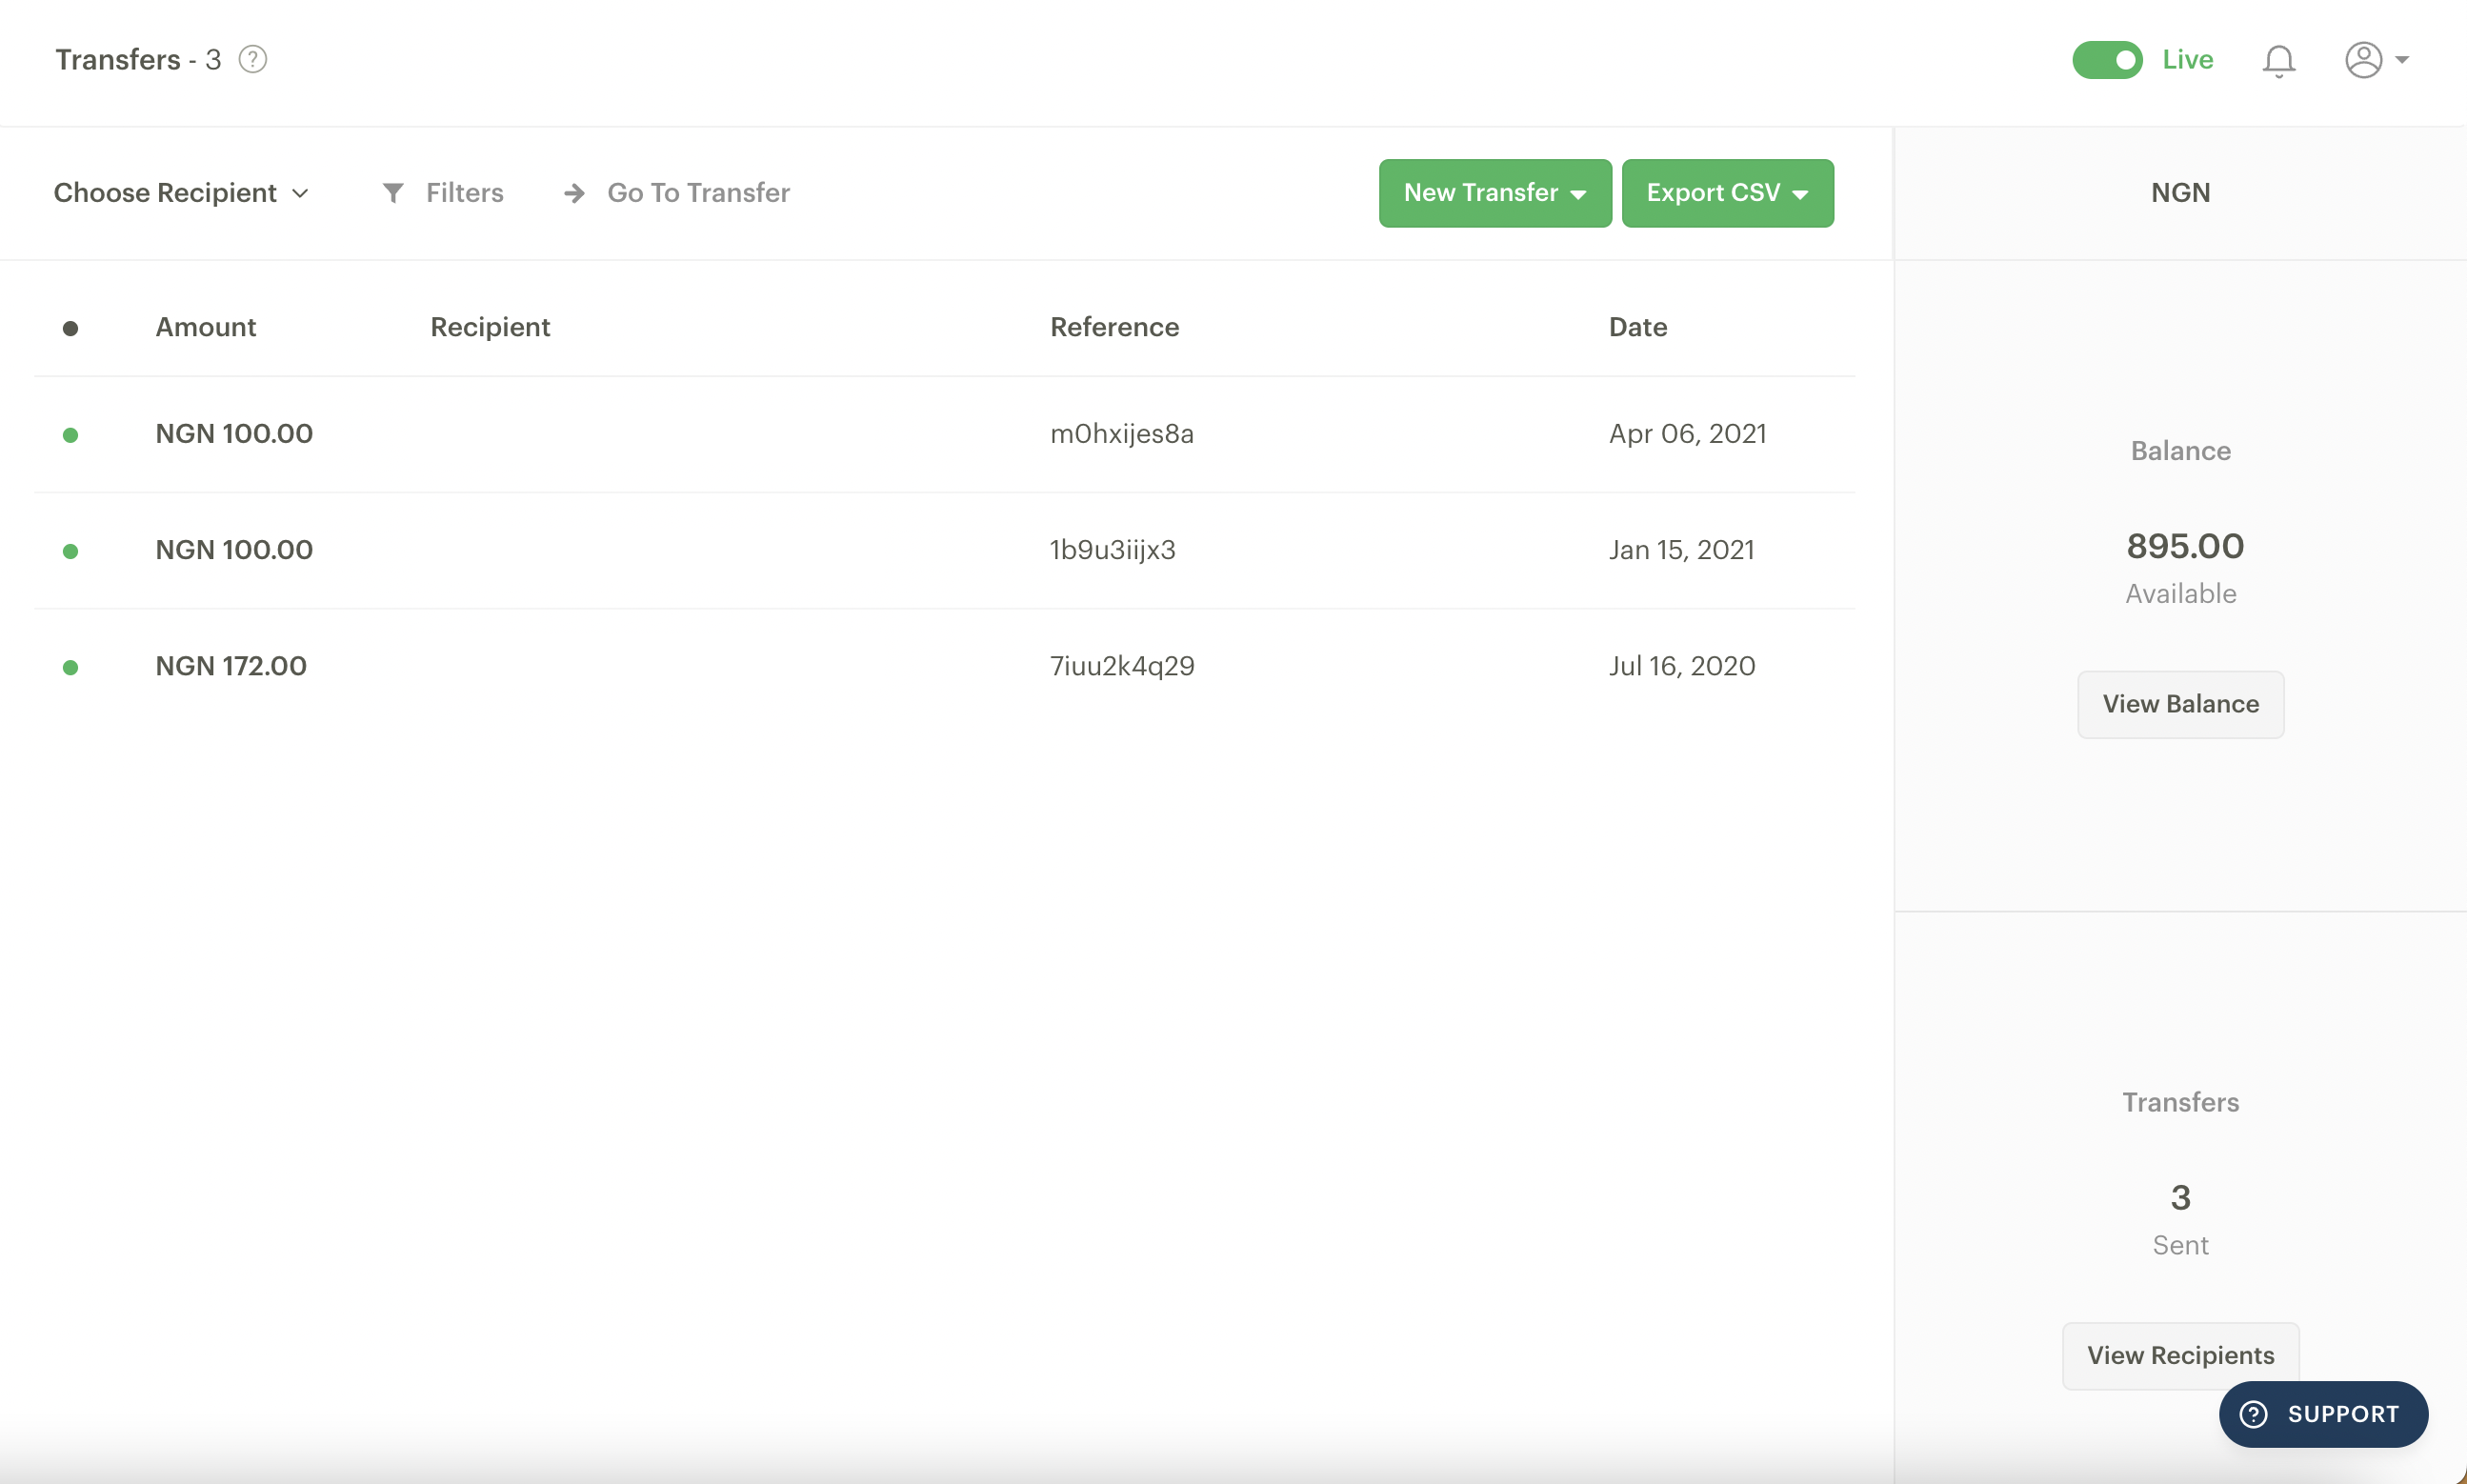This screenshot has height=1484, width=2467.
Task: Click the status dot in table header
Action: tap(70, 328)
